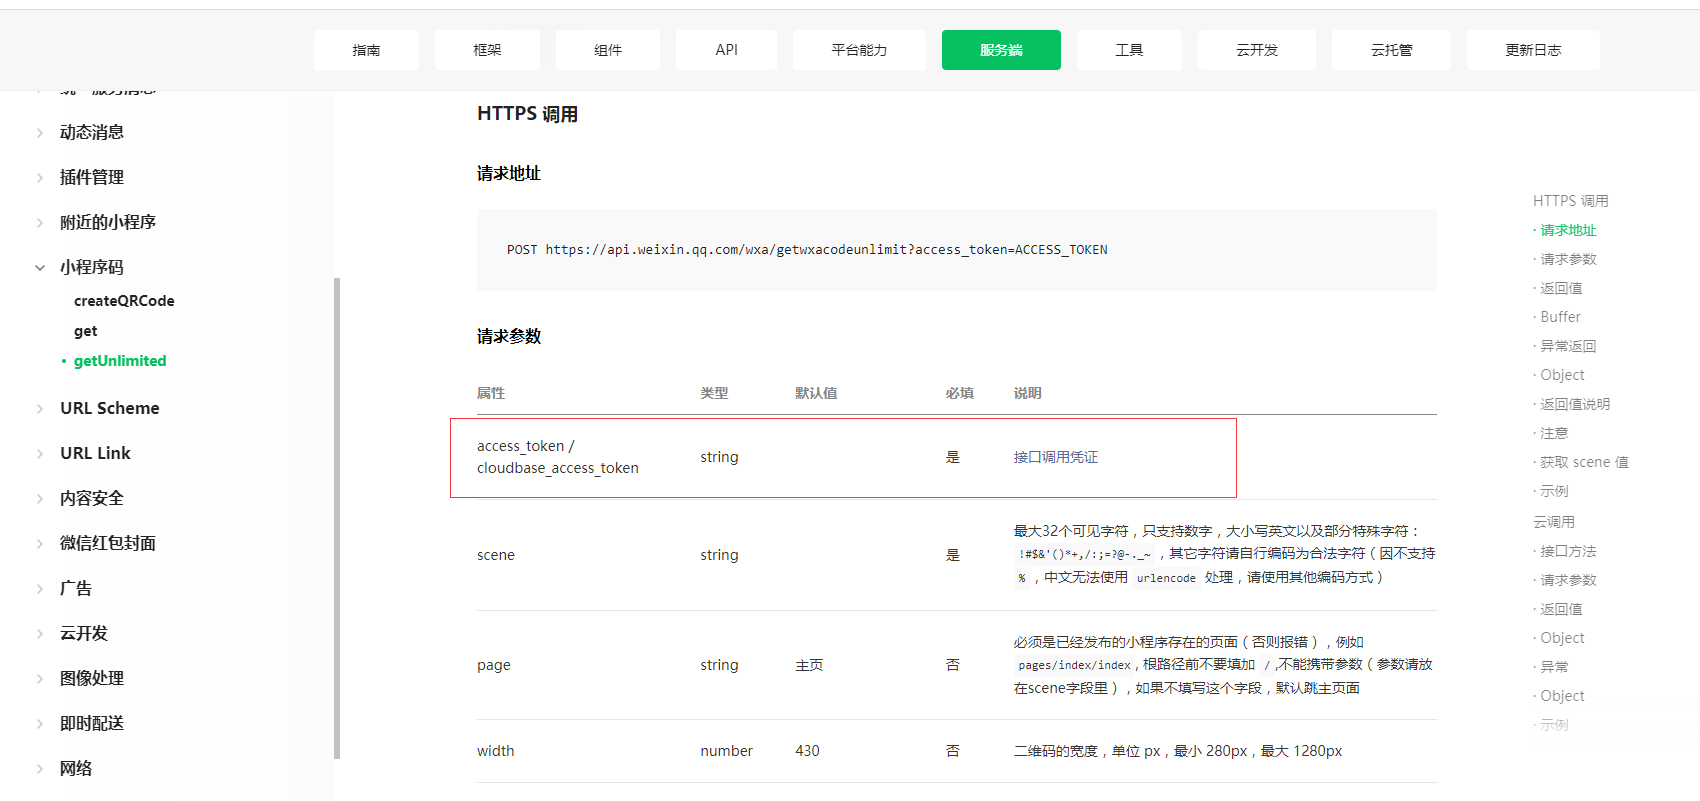Jump to 异常返回 in right outline
Viewport: 1700px width, 801px height.
click(x=1568, y=346)
